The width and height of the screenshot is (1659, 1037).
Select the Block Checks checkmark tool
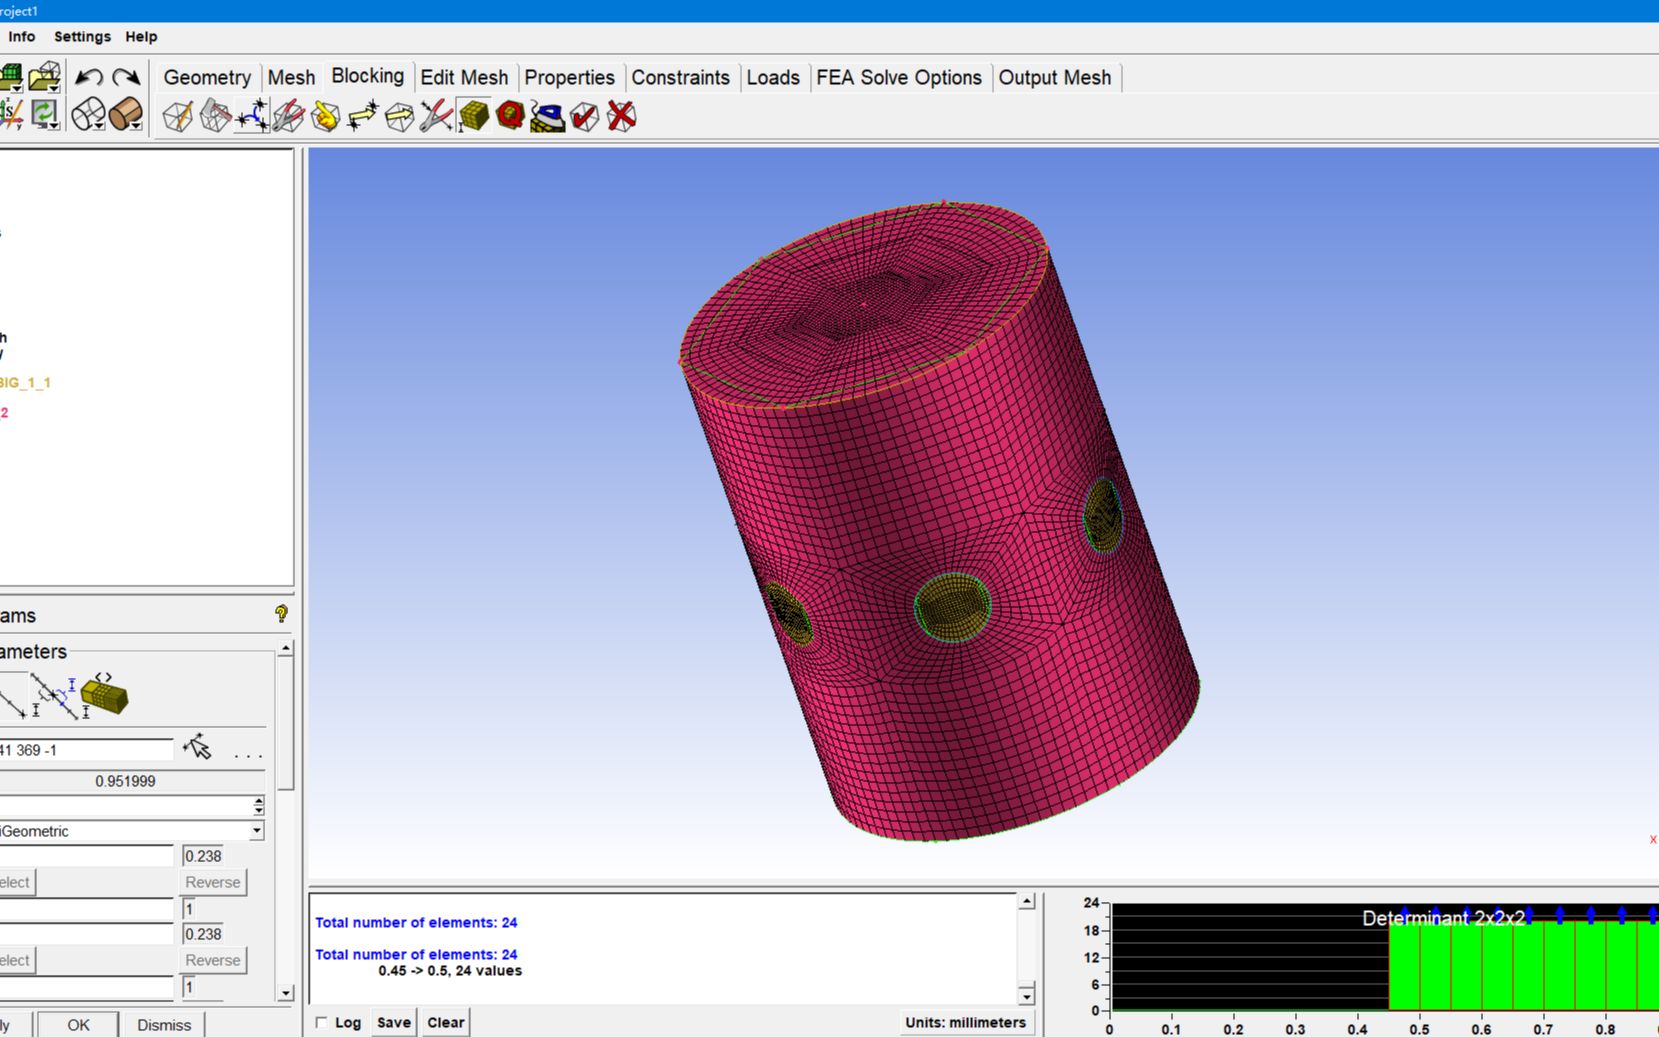[585, 116]
